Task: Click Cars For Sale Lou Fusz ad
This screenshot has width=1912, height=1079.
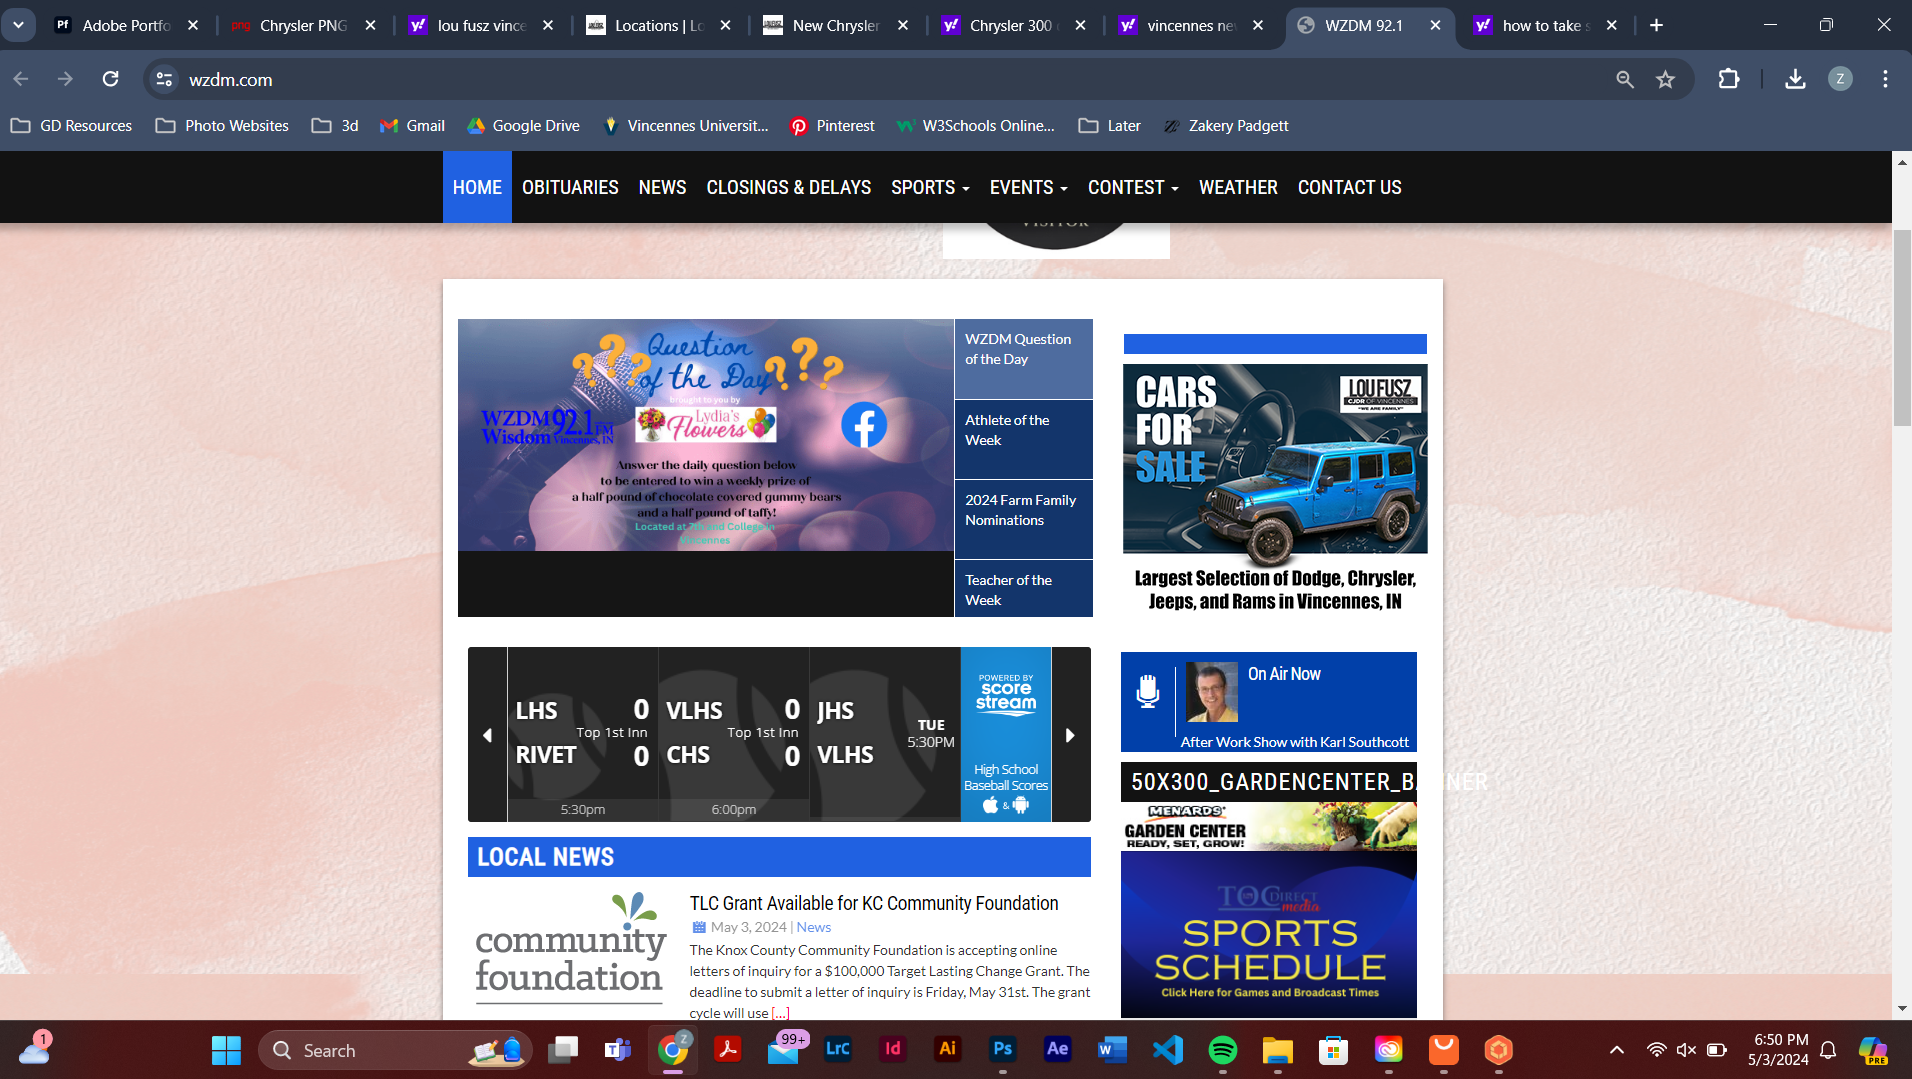Action: click(1275, 488)
